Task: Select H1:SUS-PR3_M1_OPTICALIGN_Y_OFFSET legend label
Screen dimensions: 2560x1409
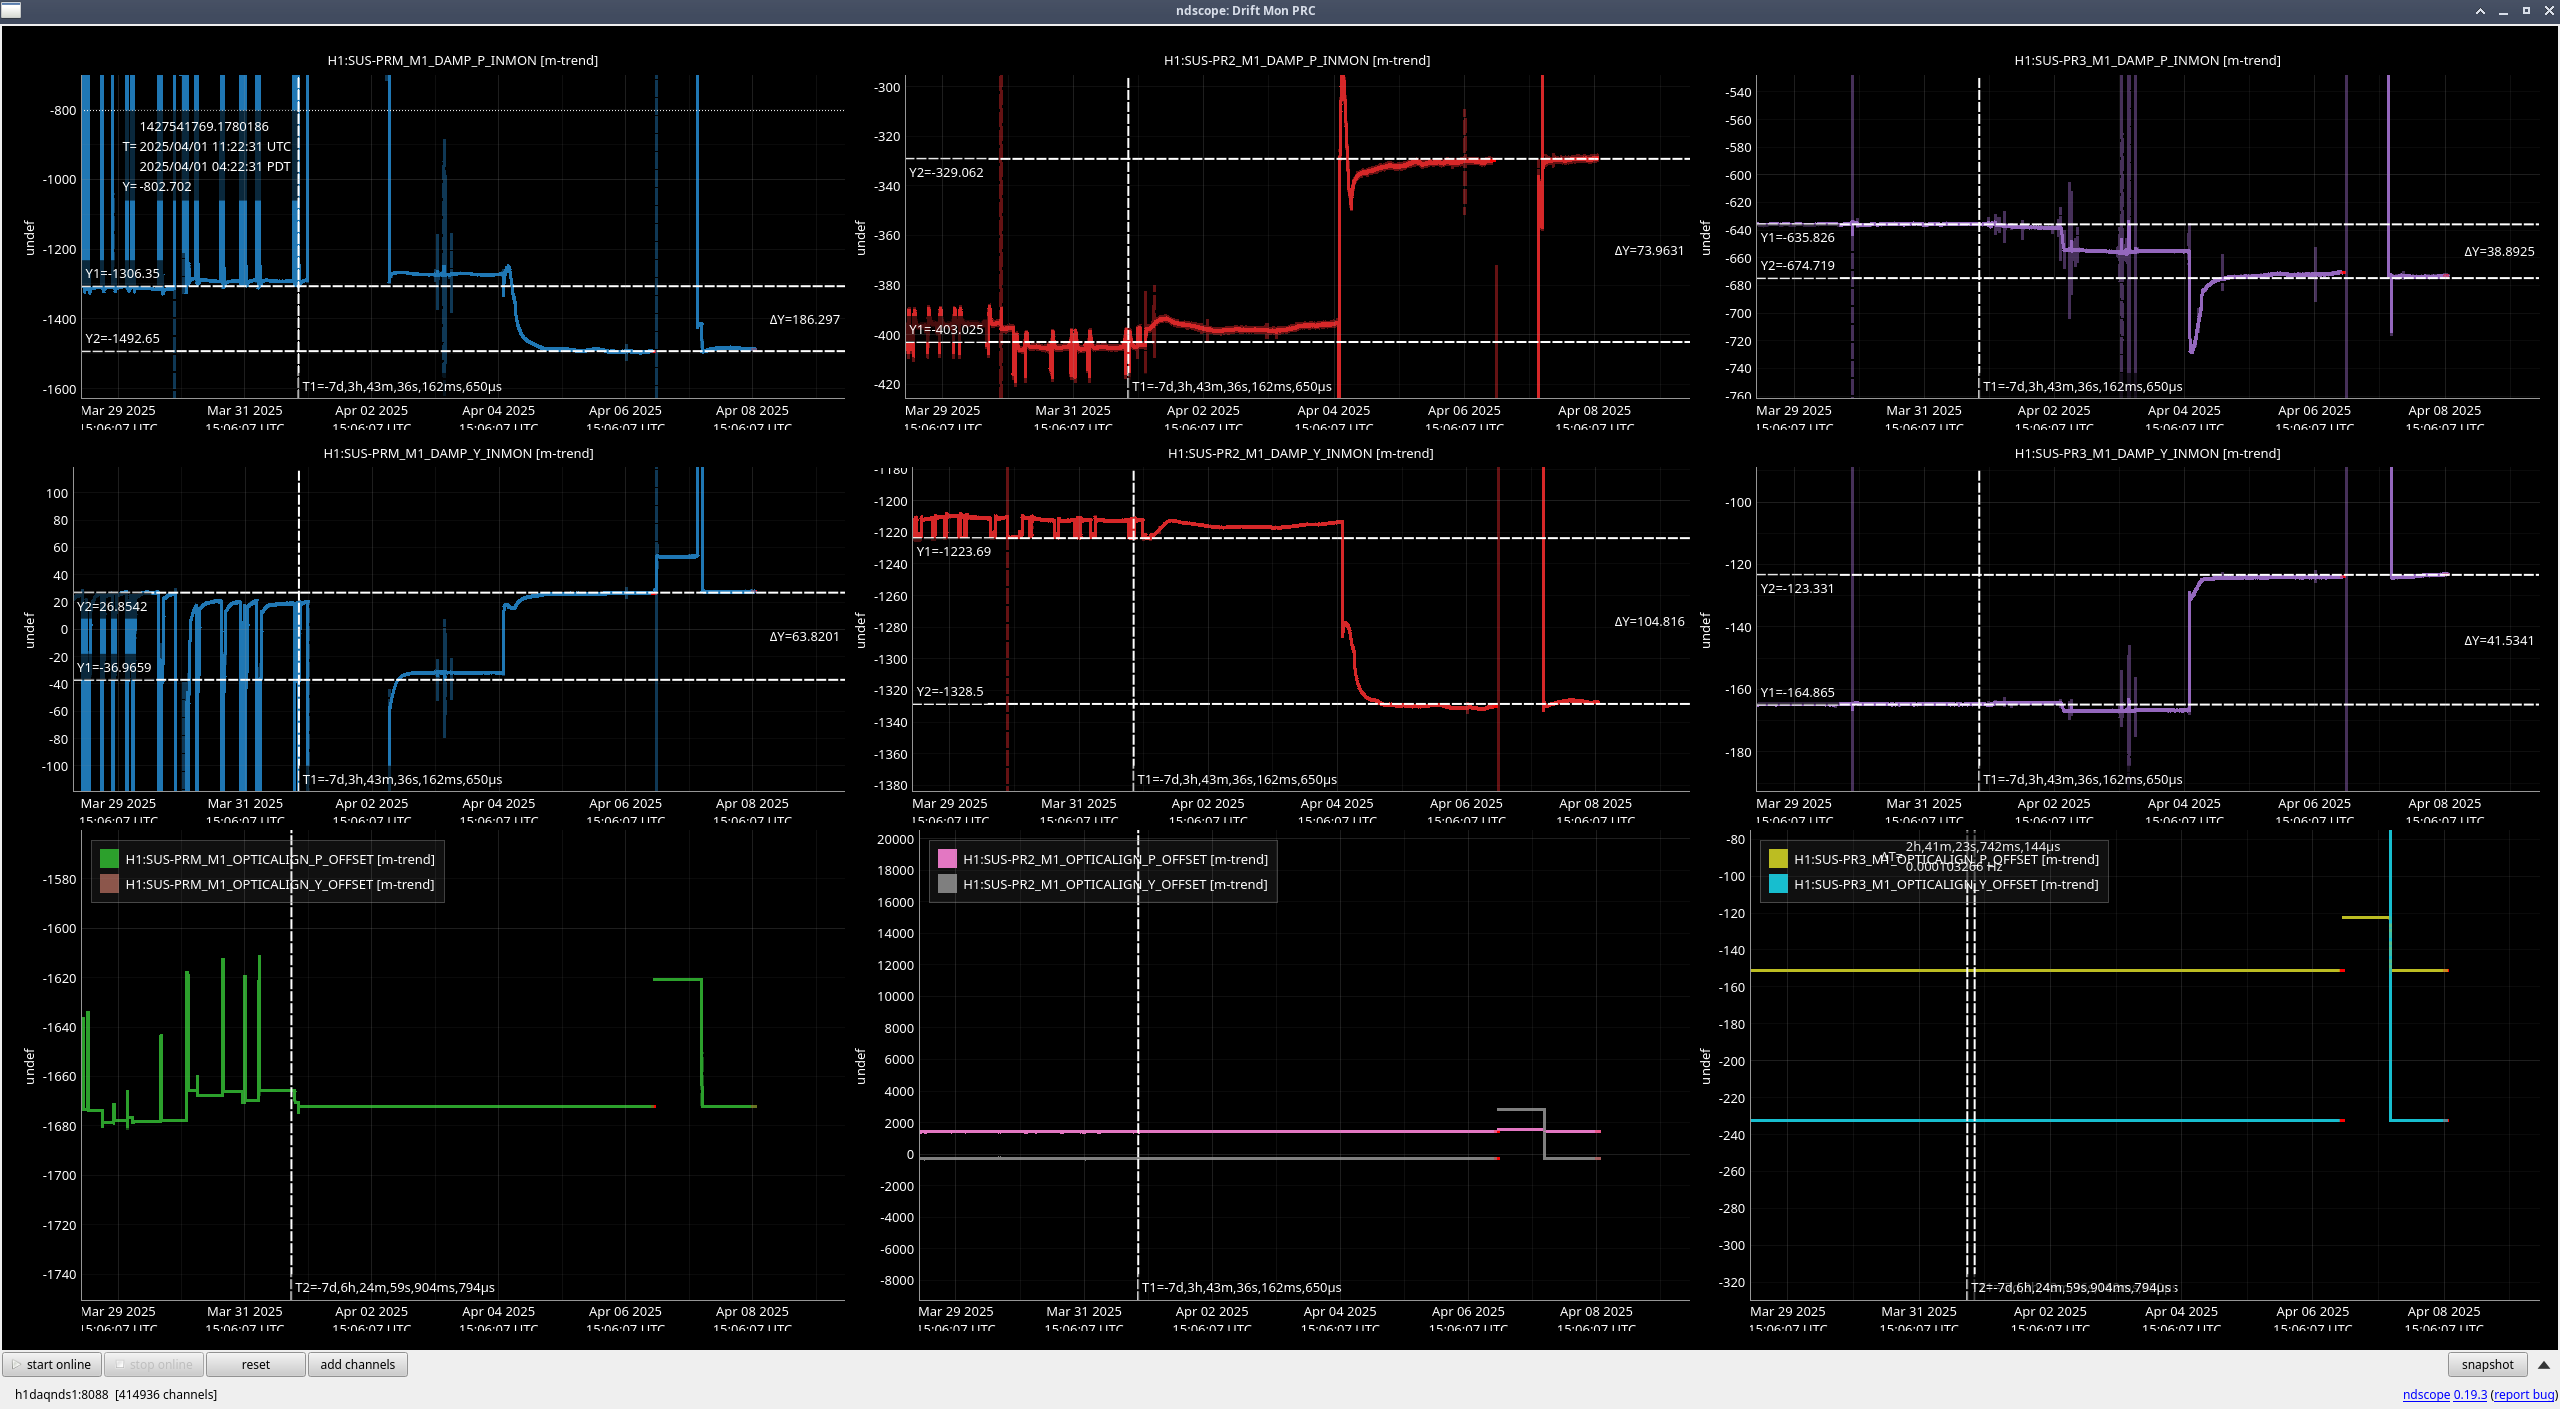Action: coord(1946,884)
